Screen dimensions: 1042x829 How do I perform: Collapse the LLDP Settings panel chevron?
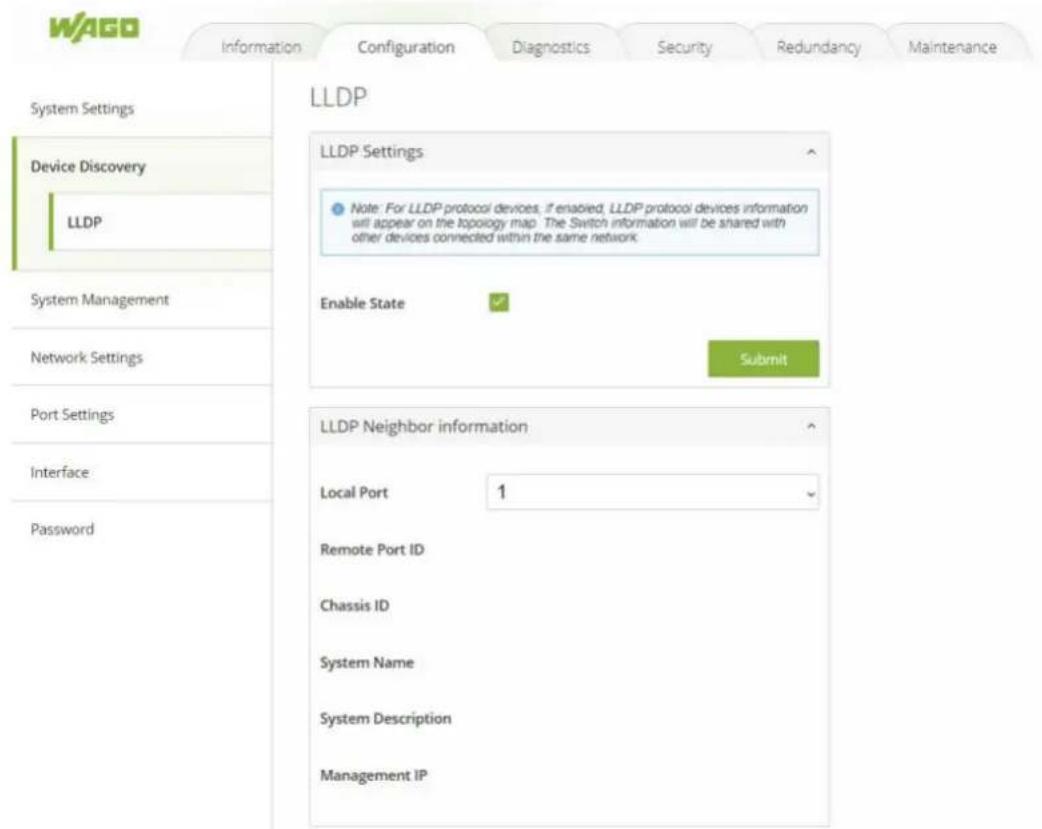[811, 152]
